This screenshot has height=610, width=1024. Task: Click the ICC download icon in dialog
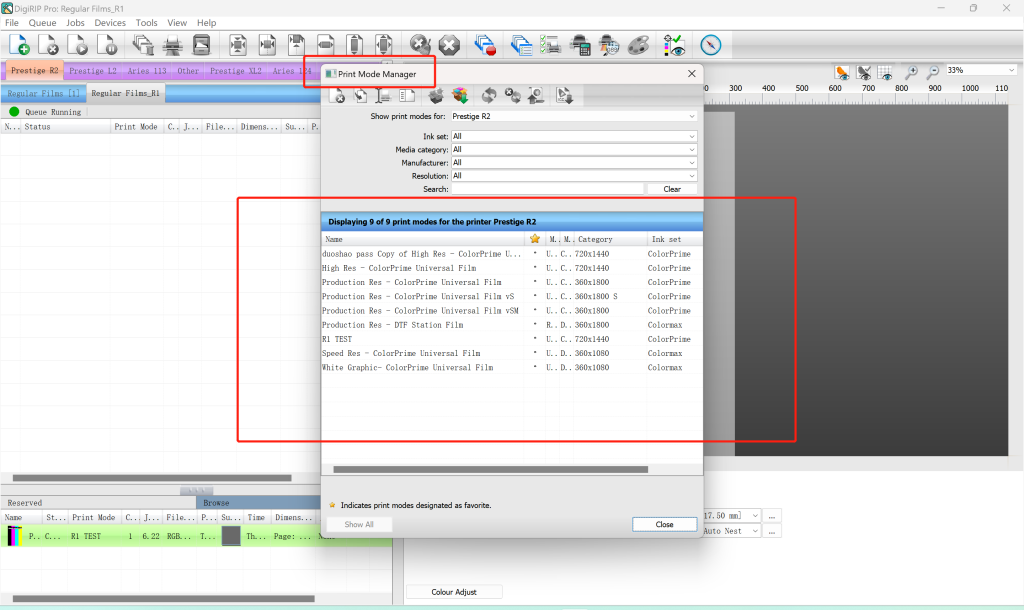click(564, 96)
